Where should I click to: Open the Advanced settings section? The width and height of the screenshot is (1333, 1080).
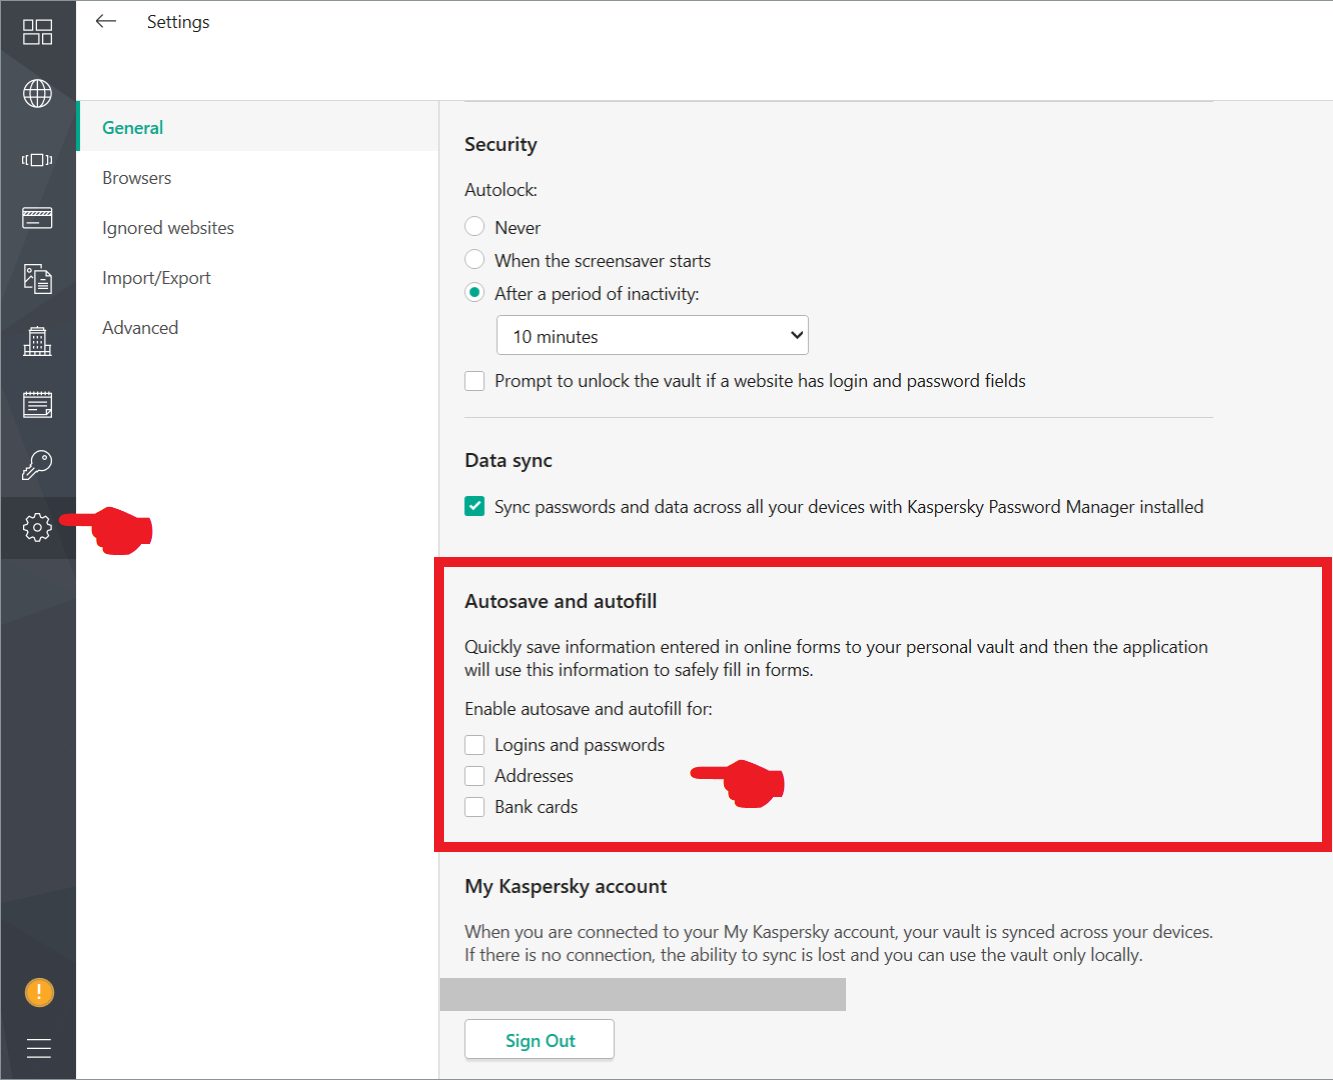point(140,328)
